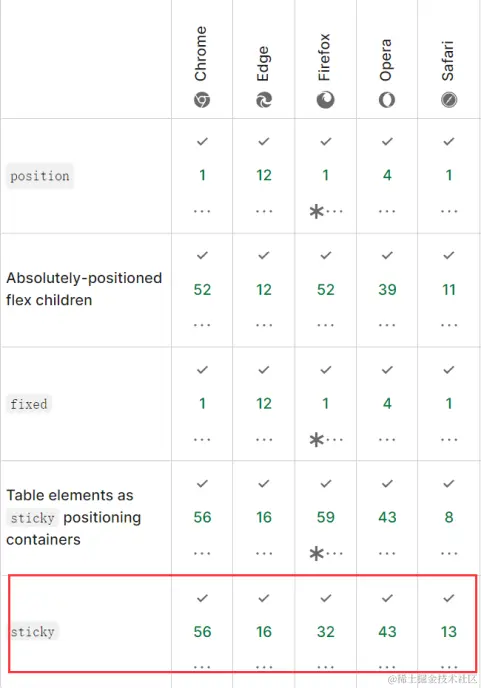Click asterisk note icon in fixed Firefox cell

(x=316, y=440)
